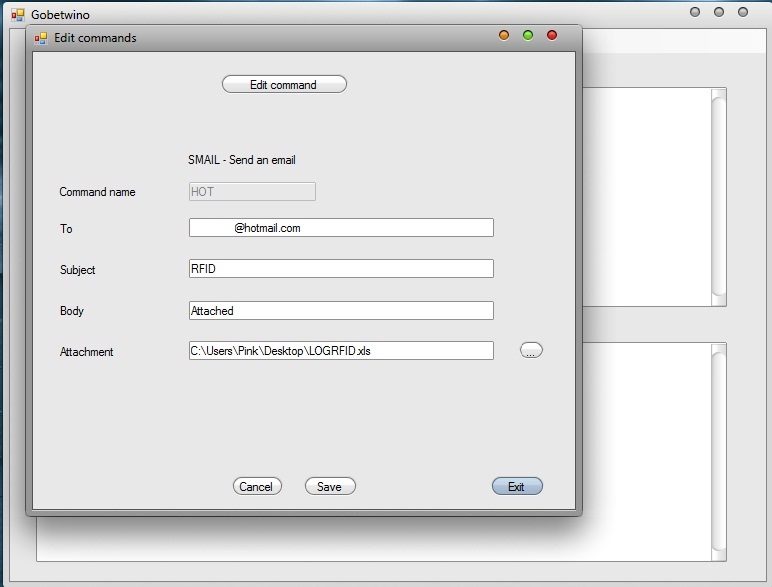This screenshot has height=587, width=772.
Task: Click the Cancel button
Action: point(257,486)
